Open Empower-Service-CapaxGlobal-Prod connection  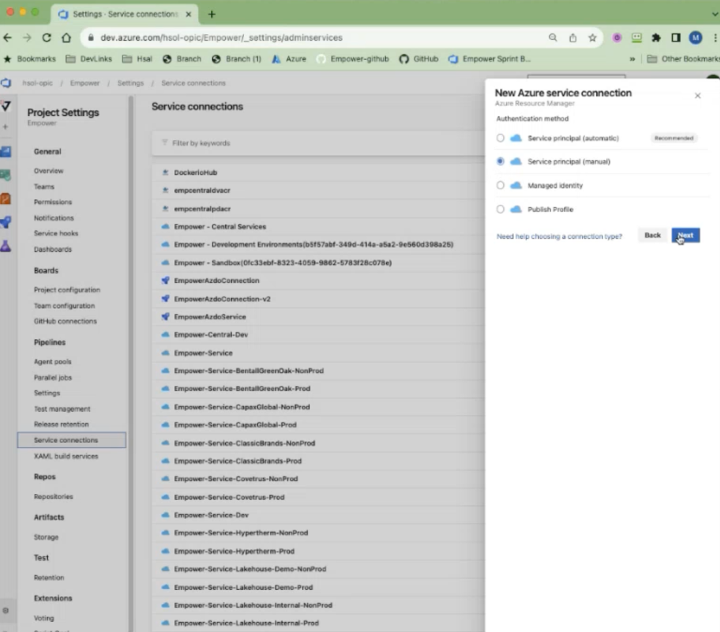(x=235, y=425)
